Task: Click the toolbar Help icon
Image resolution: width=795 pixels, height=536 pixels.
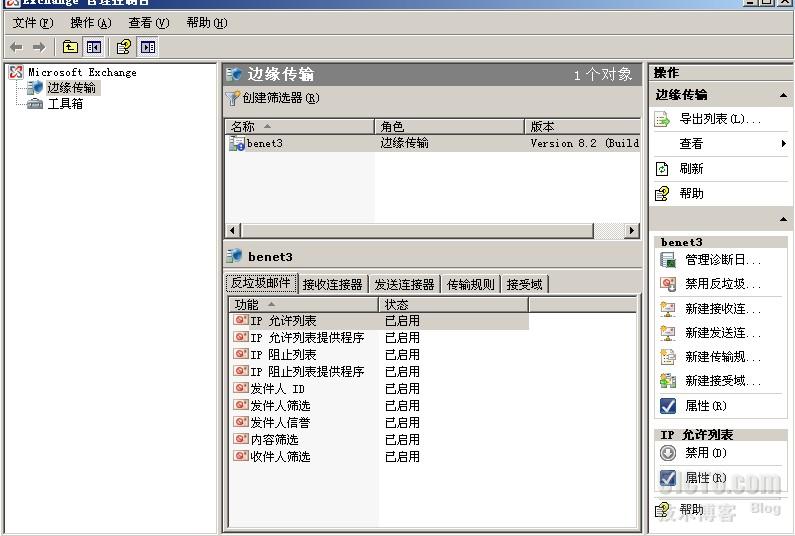Action: click(124, 47)
